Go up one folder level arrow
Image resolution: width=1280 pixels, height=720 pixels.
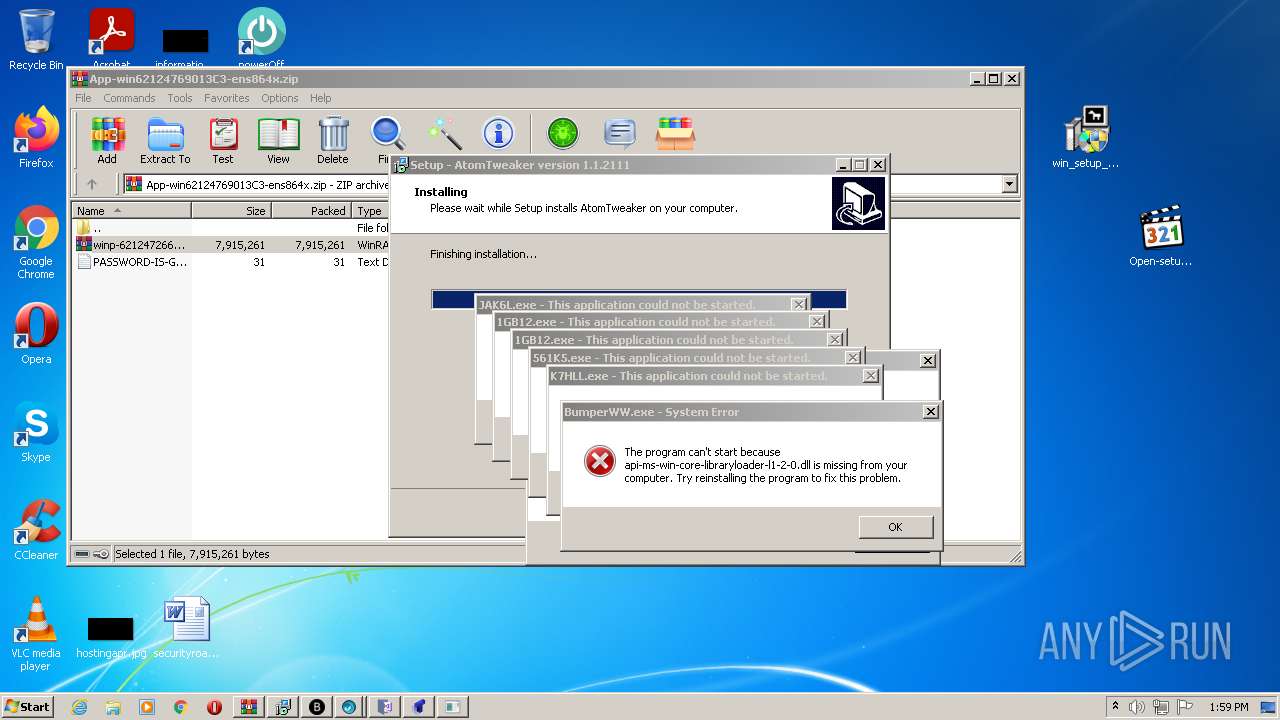[x=92, y=184]
